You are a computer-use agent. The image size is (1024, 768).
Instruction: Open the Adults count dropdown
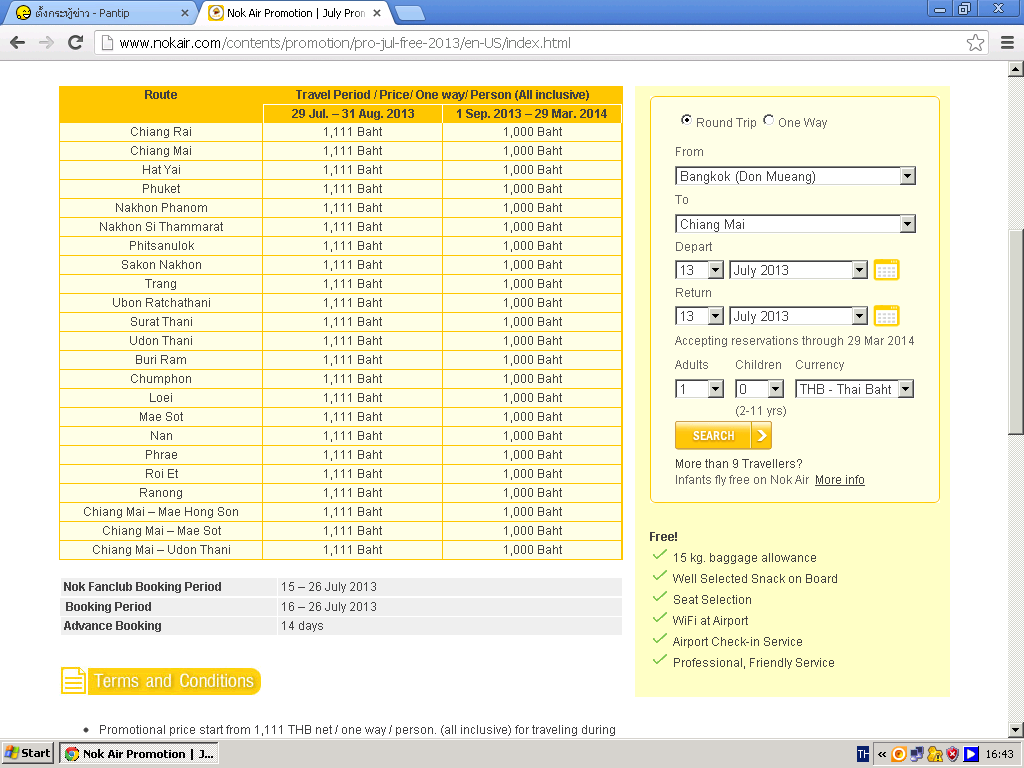tap(699, 389)
